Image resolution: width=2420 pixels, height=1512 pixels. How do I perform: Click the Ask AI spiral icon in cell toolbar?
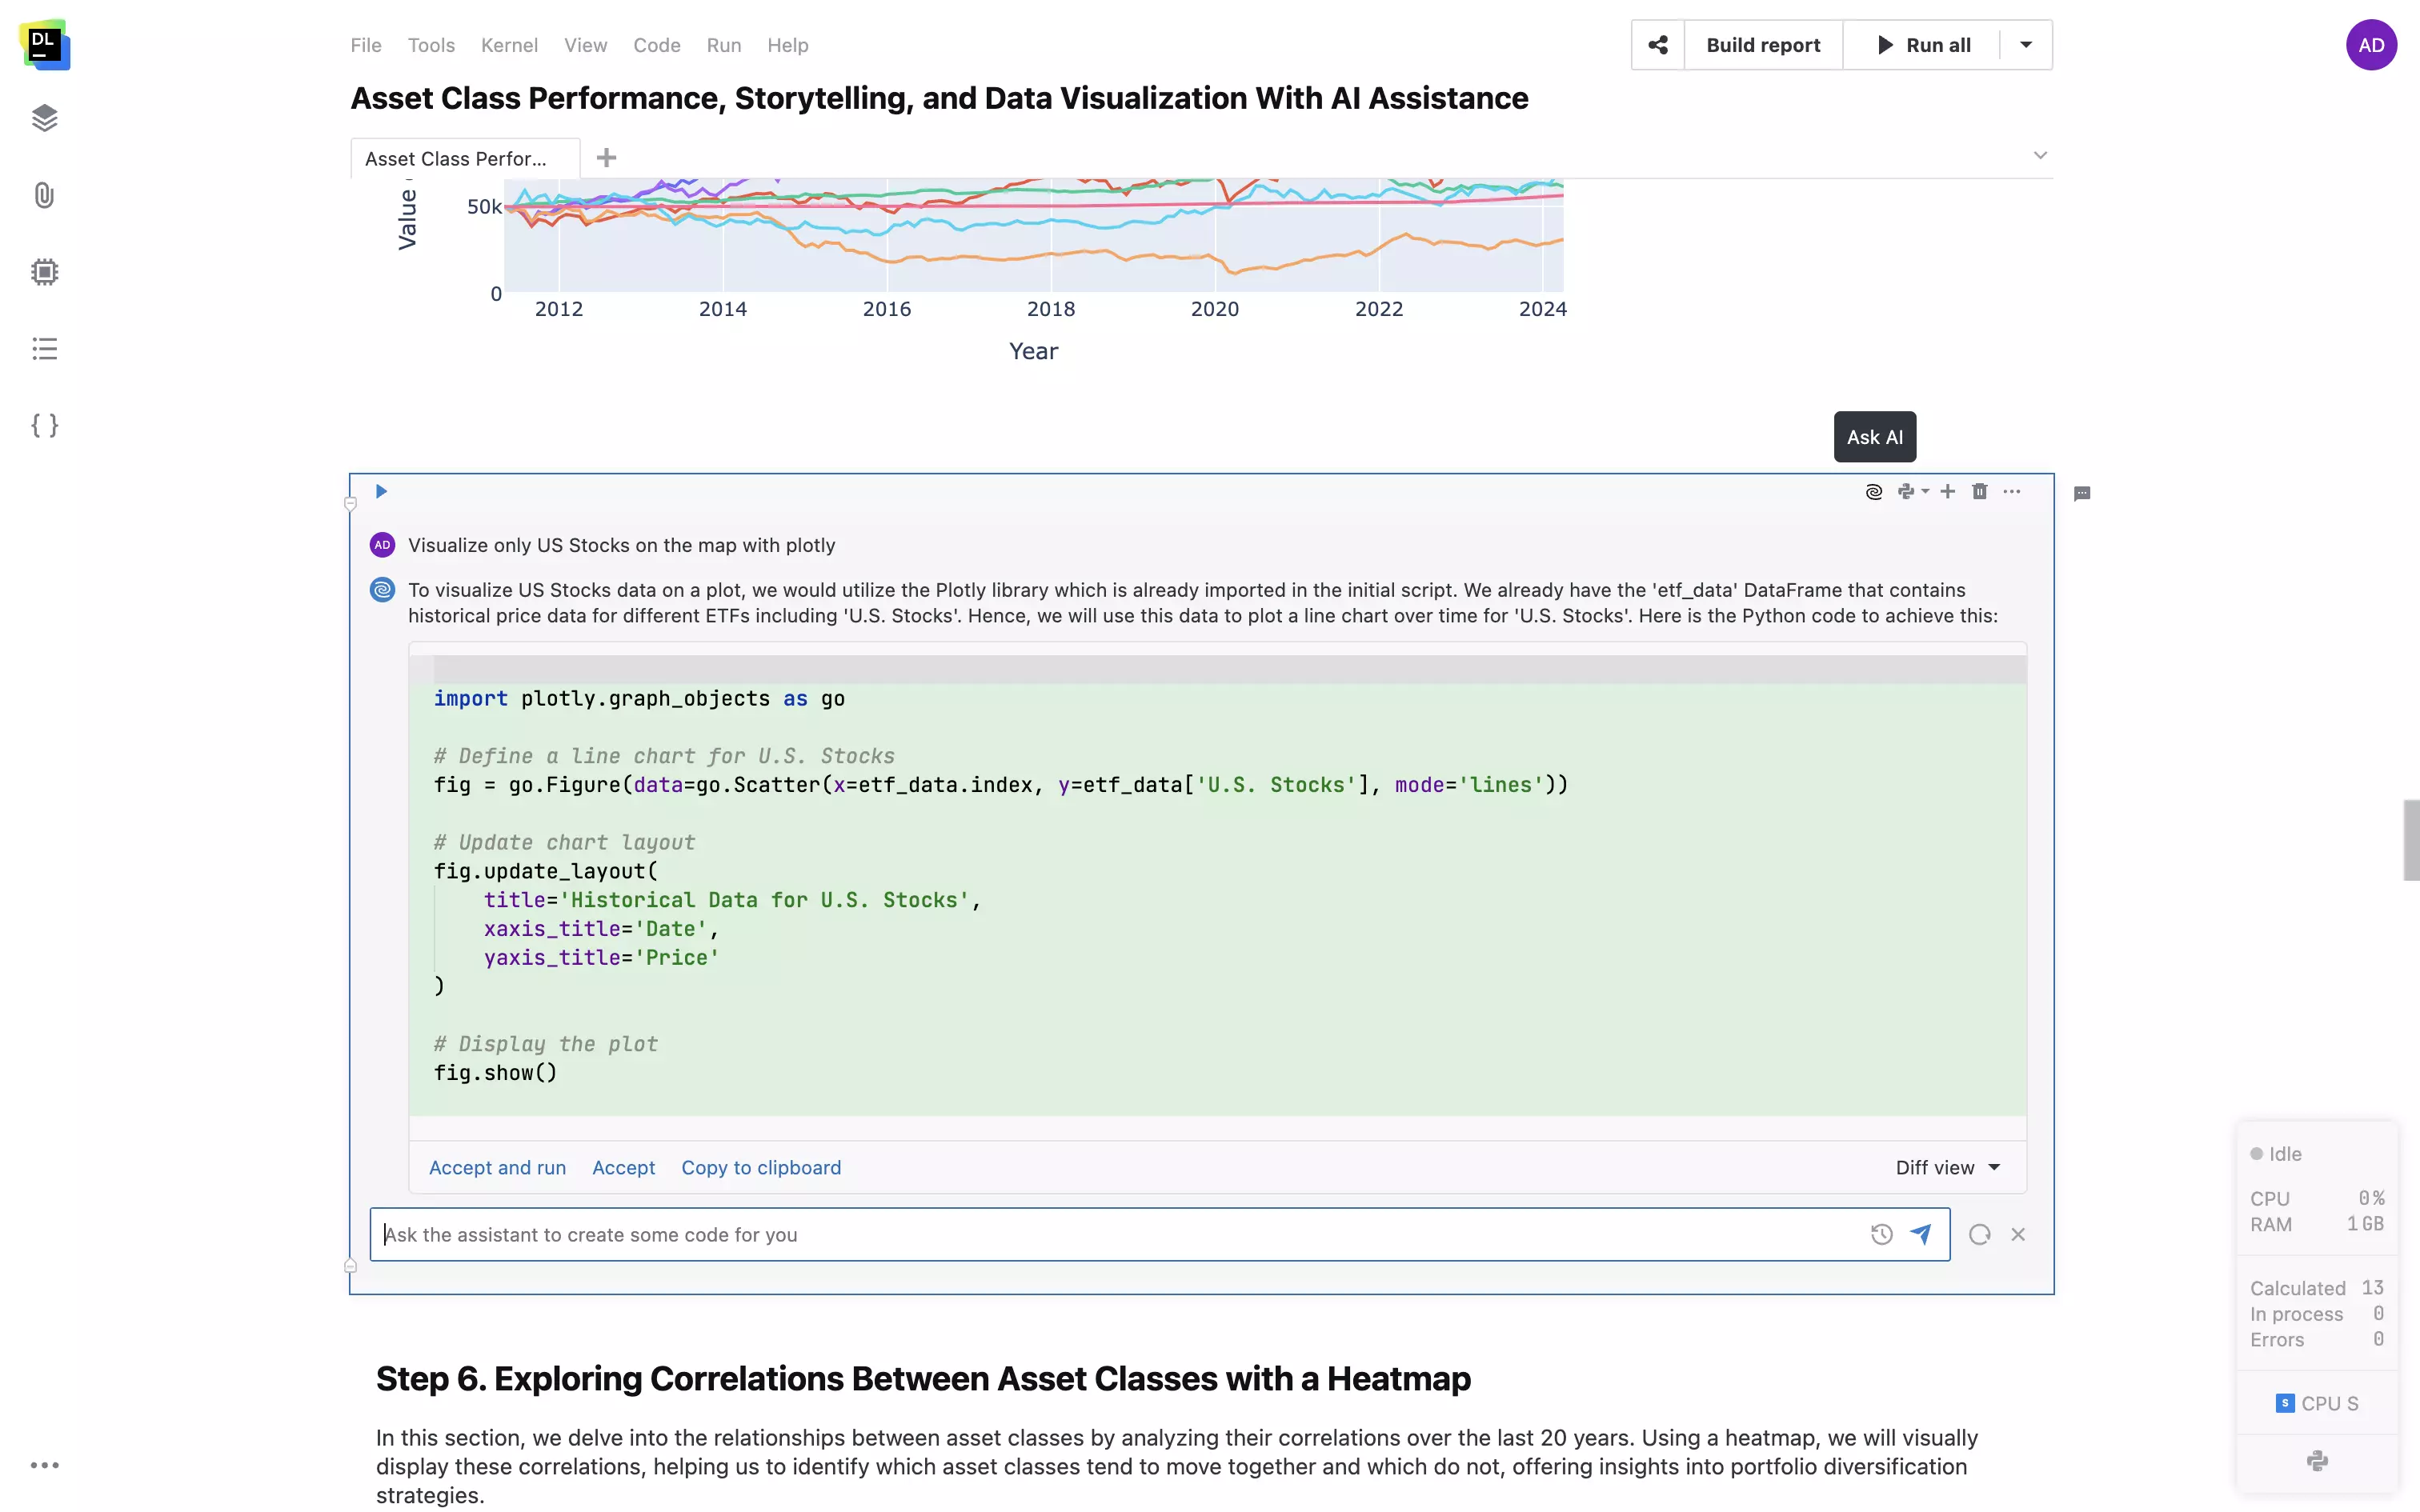1874,491
